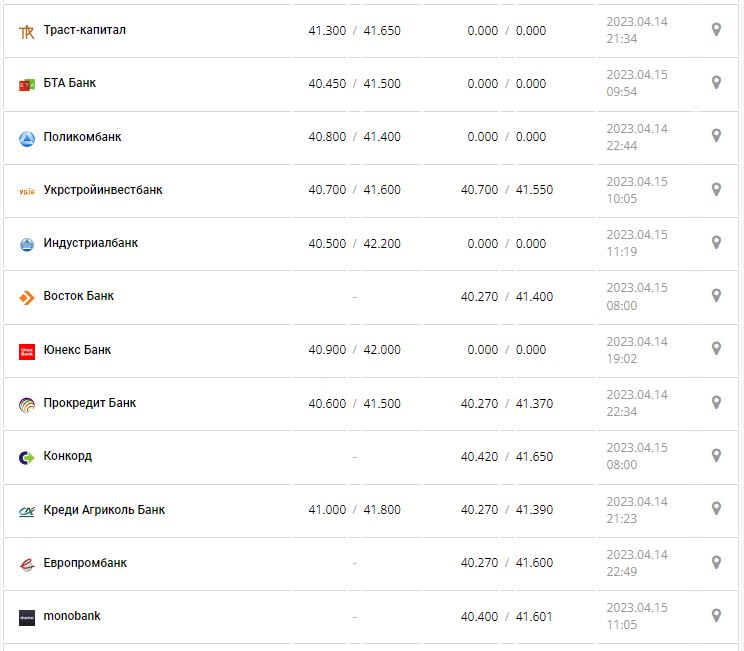Open the Траст-капитал bank link
The height and width of the screenshot is (651, 744).
(x=84, y=30)
